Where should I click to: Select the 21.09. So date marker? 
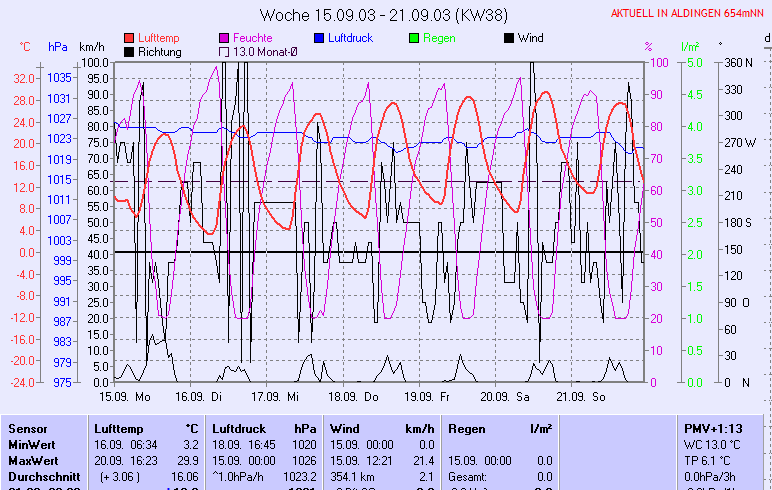[x=582, y=397]
